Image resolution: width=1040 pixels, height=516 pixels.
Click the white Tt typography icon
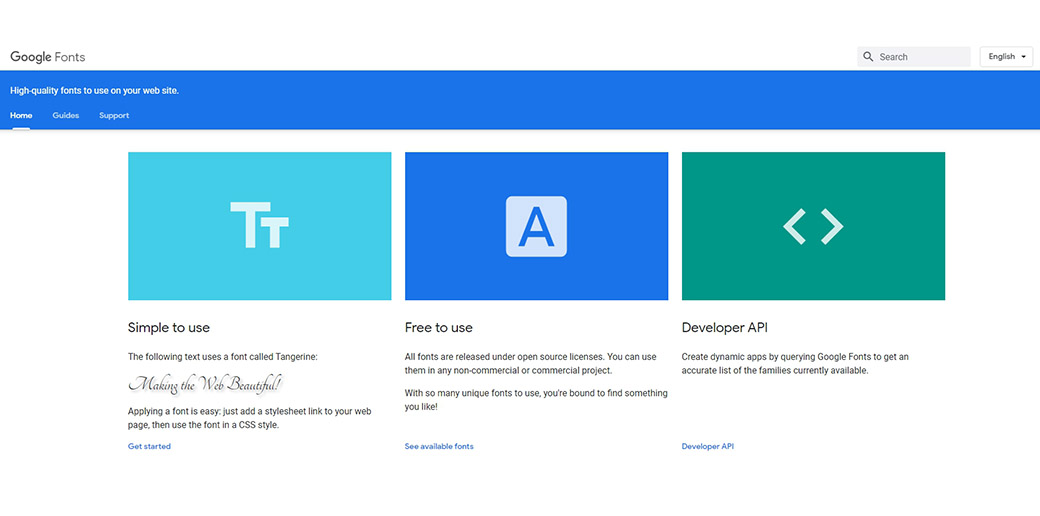coord(259,225)
